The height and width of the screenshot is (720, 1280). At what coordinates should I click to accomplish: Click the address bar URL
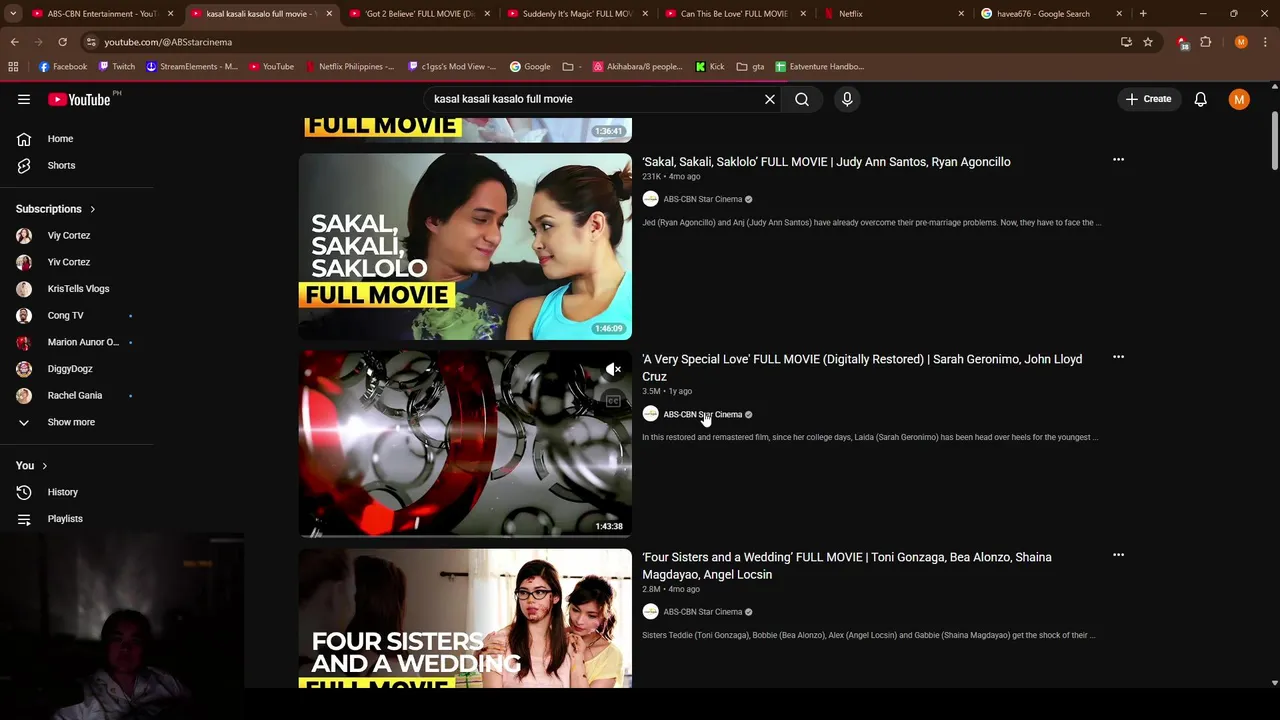tap(168, 42)
